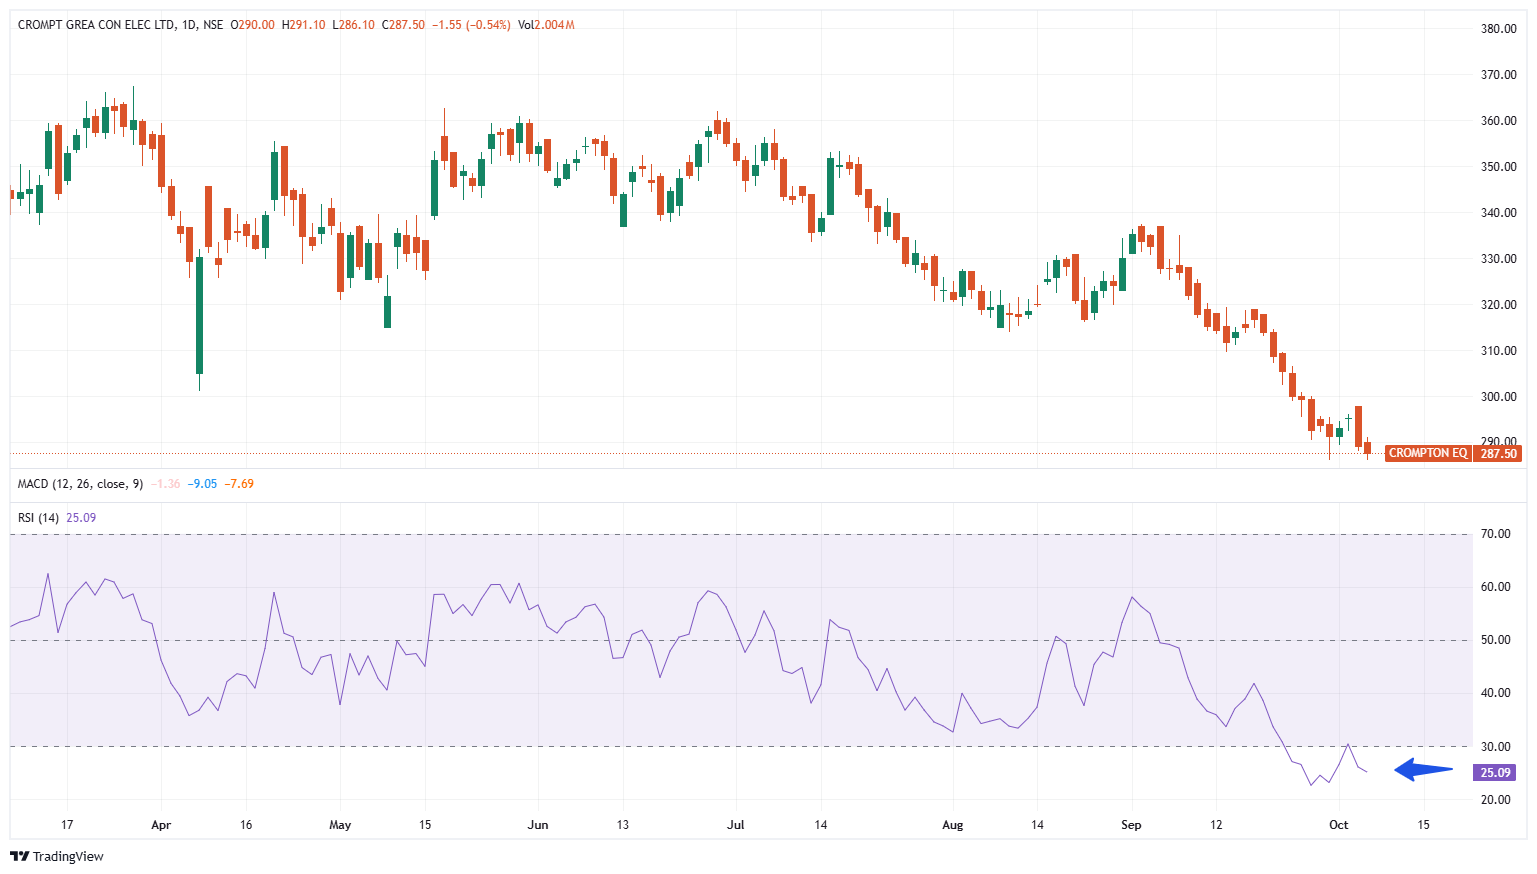
Task: Click the 380.00 price scale label
Action: pyautogui.click(x=1498, y=29)
